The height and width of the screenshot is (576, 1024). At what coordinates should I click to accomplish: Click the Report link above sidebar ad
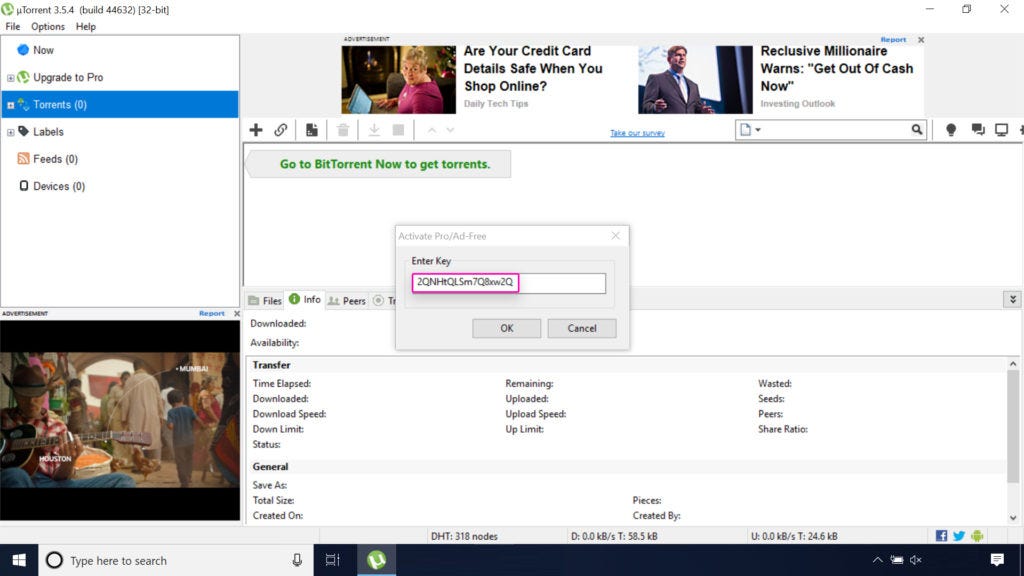pos(212,313)
